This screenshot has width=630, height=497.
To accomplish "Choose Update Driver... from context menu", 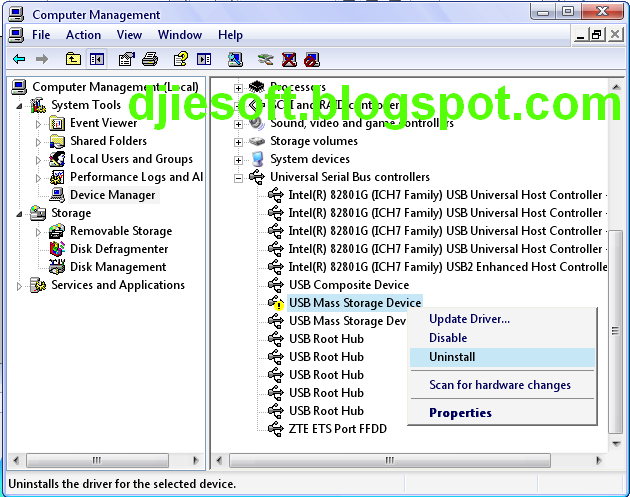I will pyautogui.click(x=502, y=319).
